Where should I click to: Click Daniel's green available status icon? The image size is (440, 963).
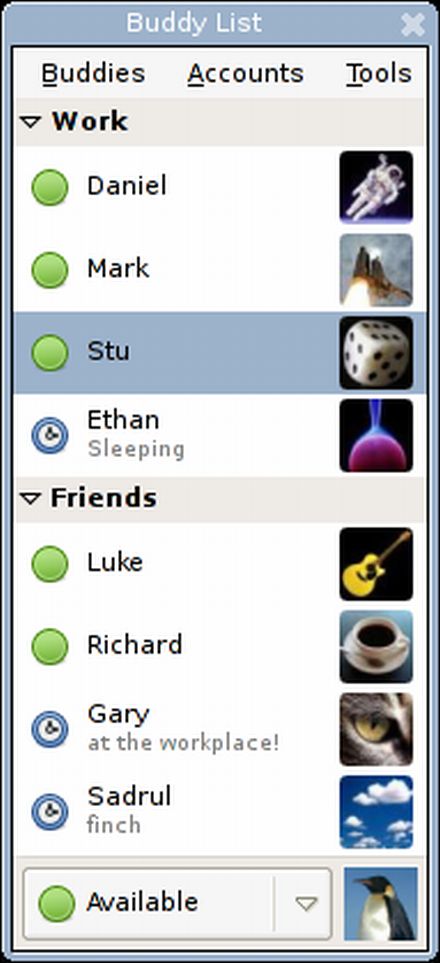pyautogui.click(x=50, y=187)
